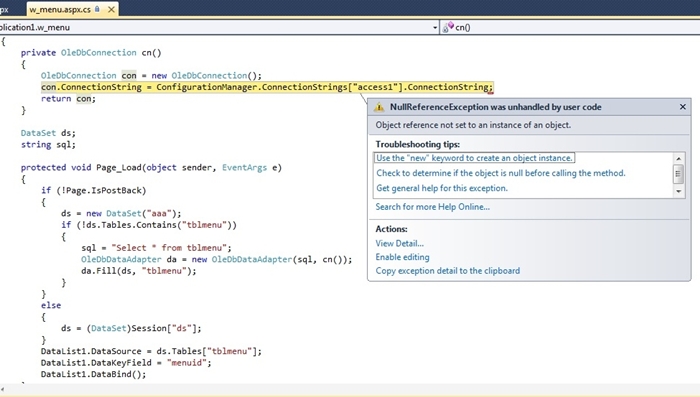Click the troubleshooting tips scrollbar thumb
The width and height of the screenshot is (700, 397).
click(x=679, y=174)
